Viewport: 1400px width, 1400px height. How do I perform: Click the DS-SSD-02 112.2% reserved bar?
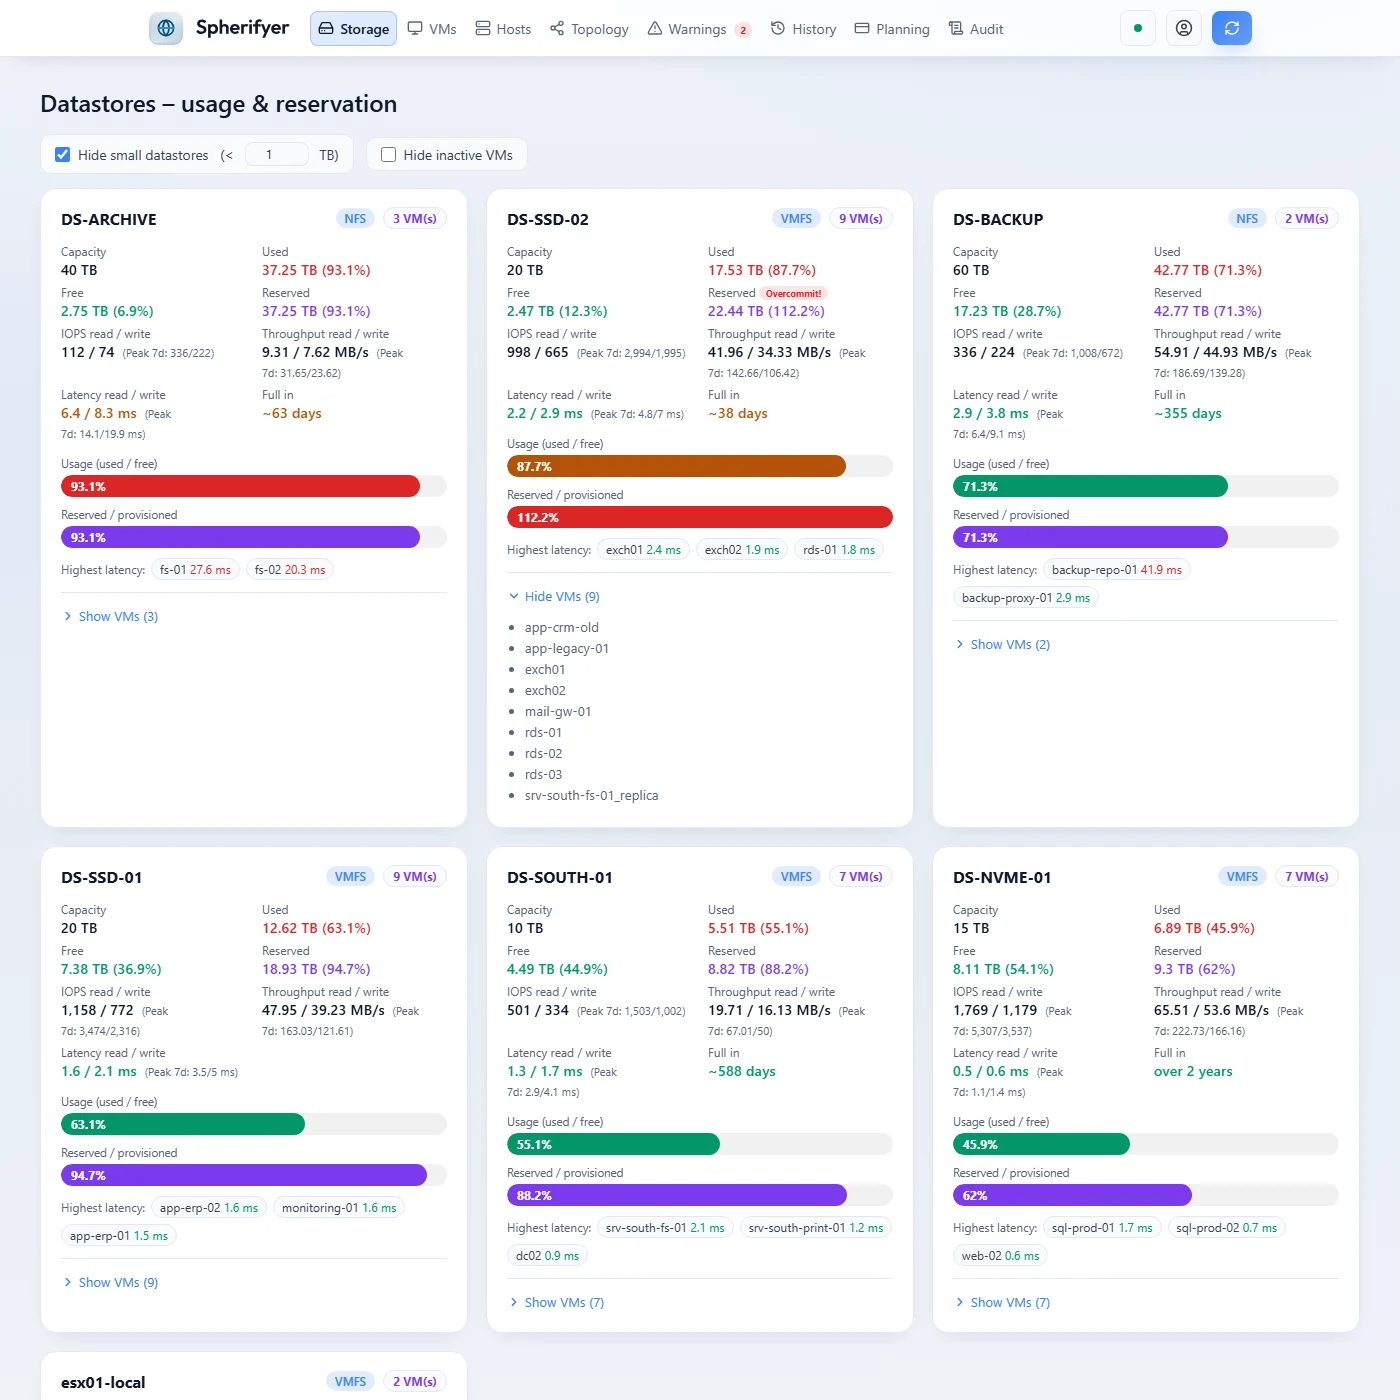pos(700,518)
